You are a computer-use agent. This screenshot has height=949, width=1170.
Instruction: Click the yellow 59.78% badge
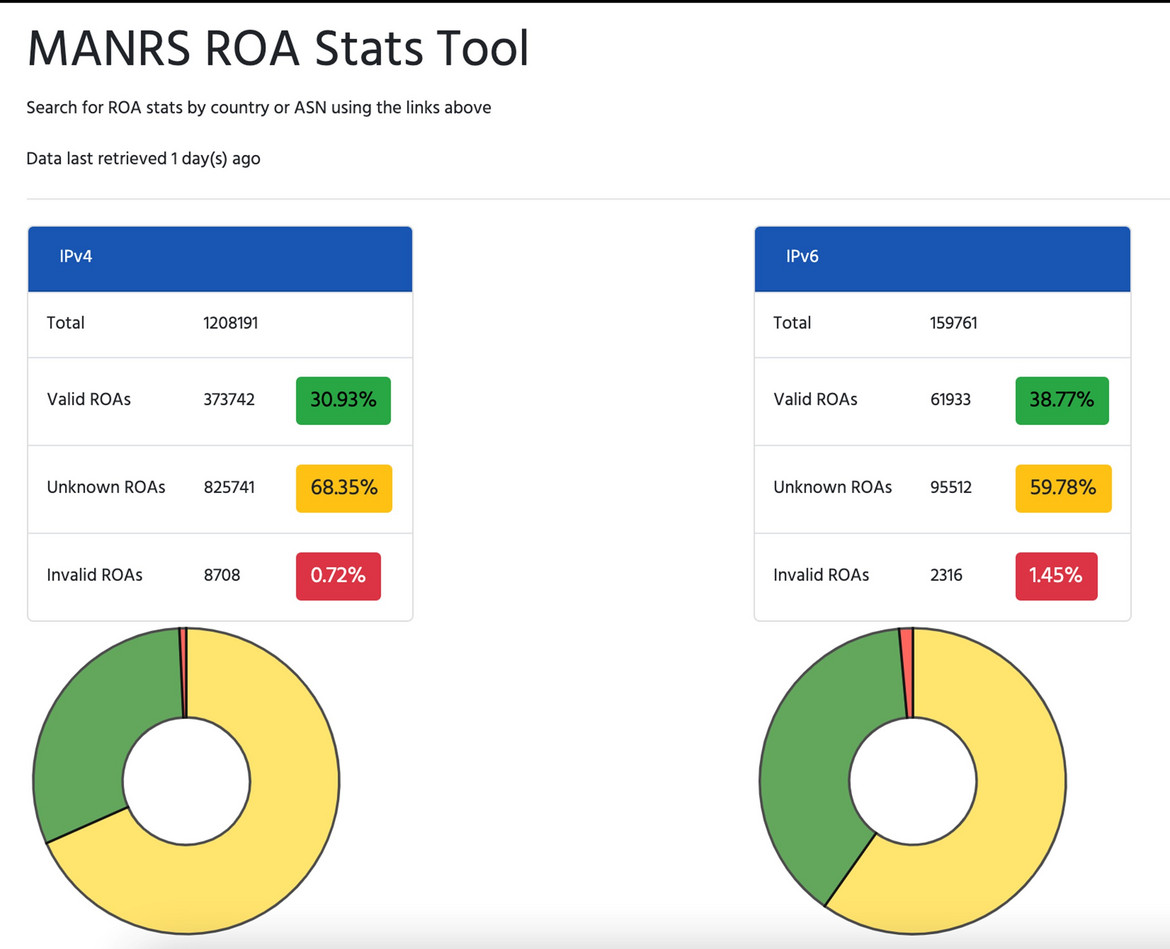pos(1063,489)
